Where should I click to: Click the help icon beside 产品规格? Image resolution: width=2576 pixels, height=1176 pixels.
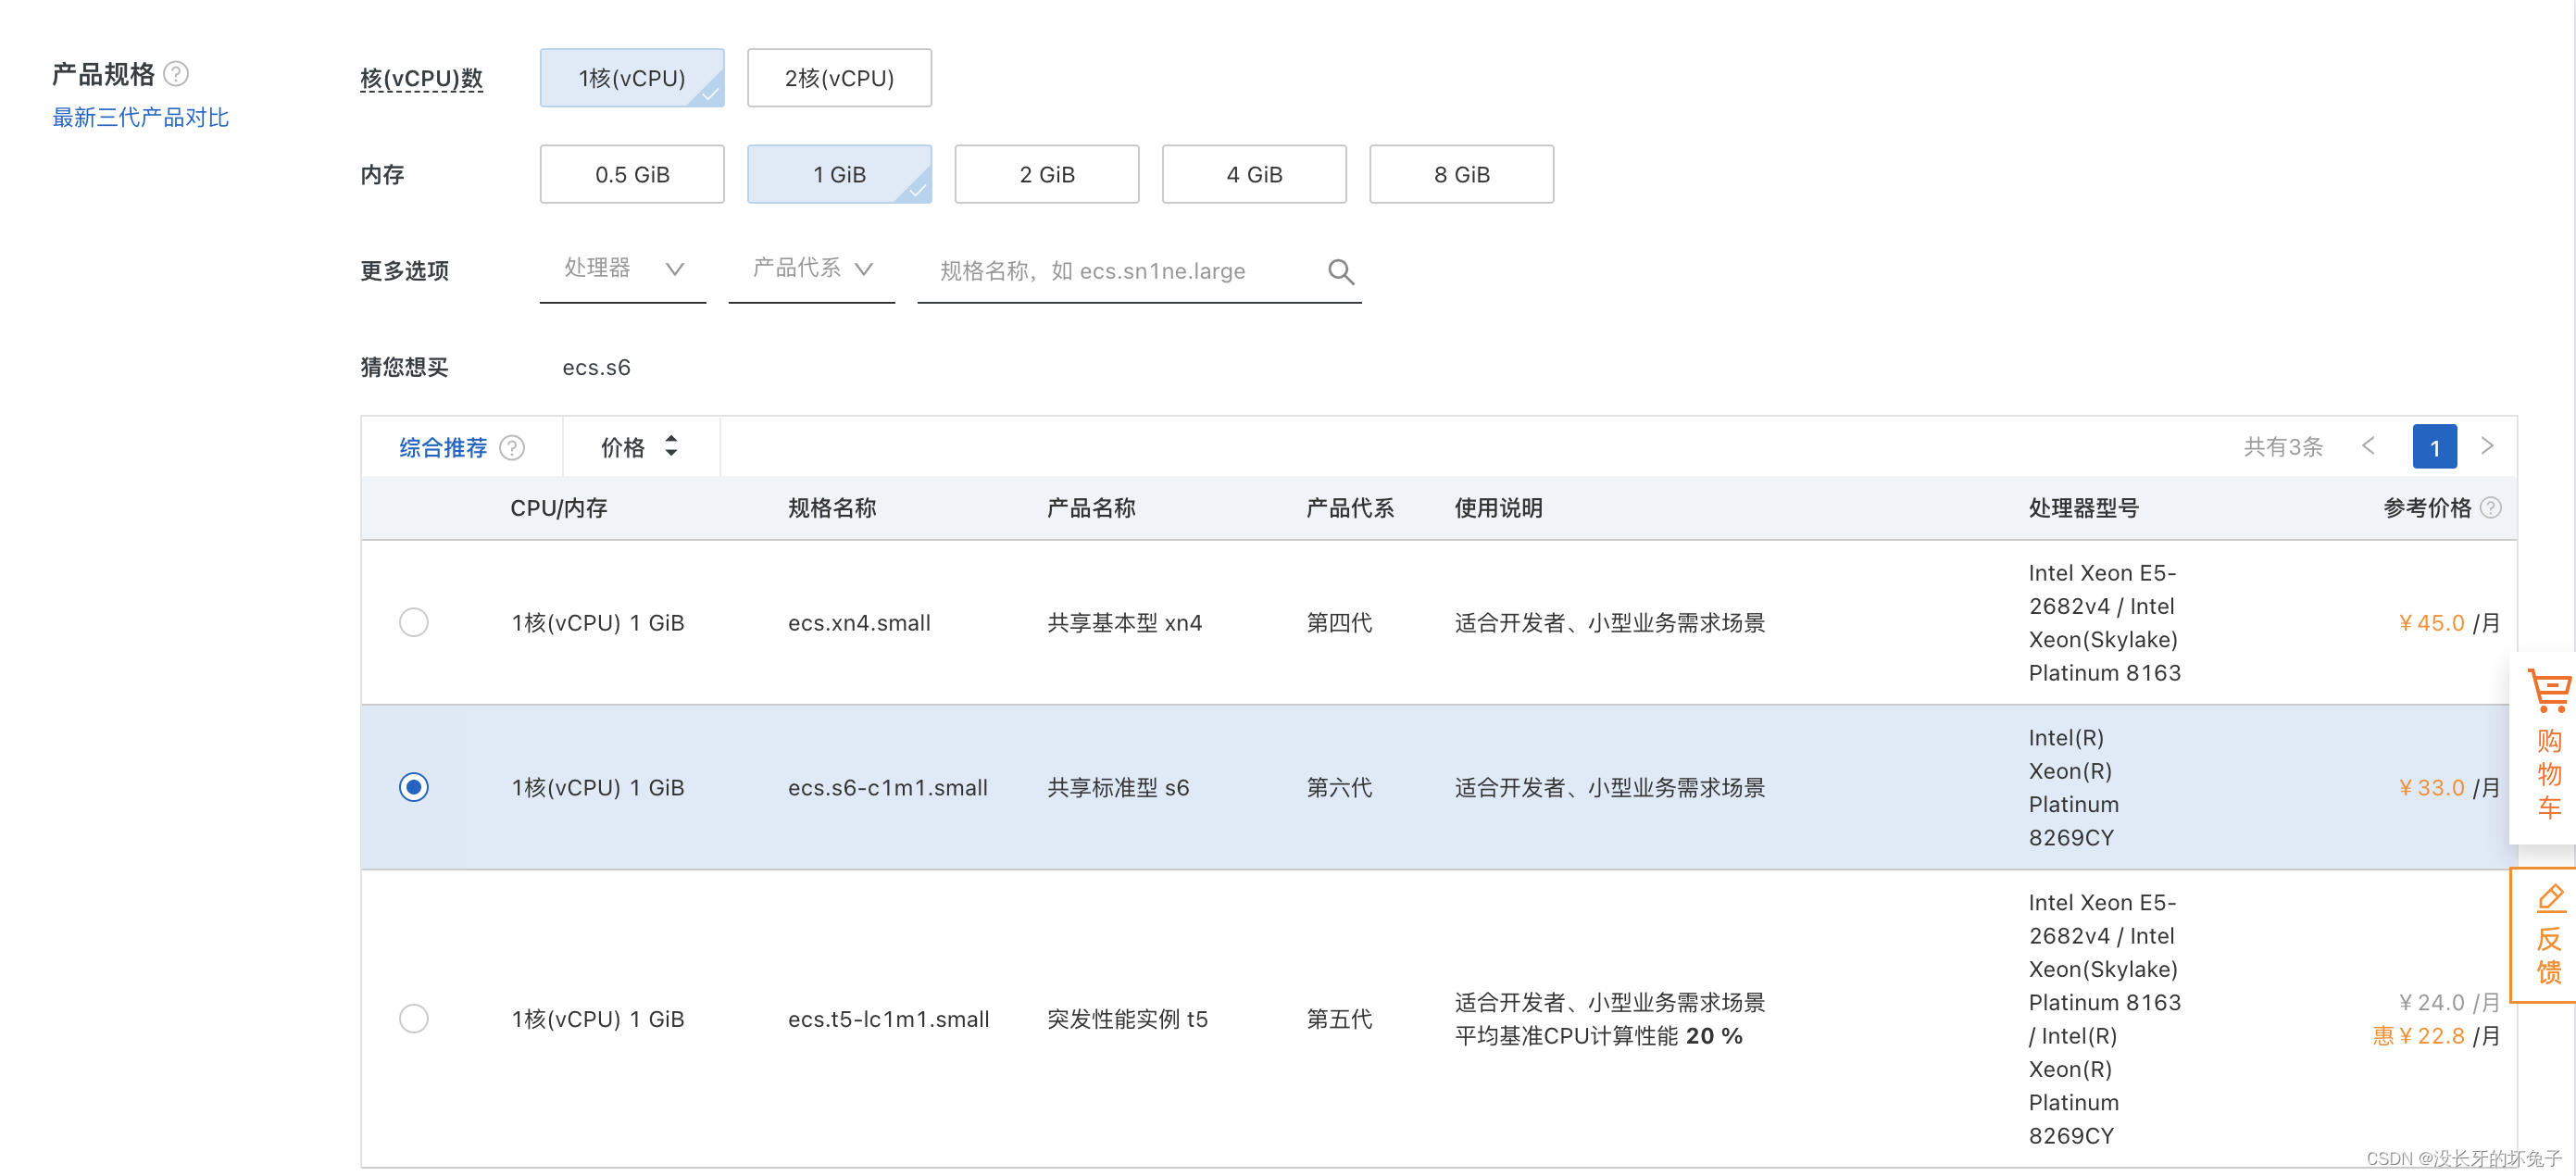[x=176, y=74]
